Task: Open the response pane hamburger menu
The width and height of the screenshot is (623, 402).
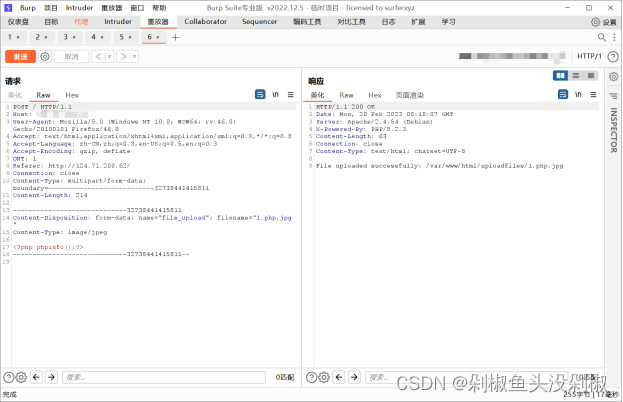Action: coord(594,94)
